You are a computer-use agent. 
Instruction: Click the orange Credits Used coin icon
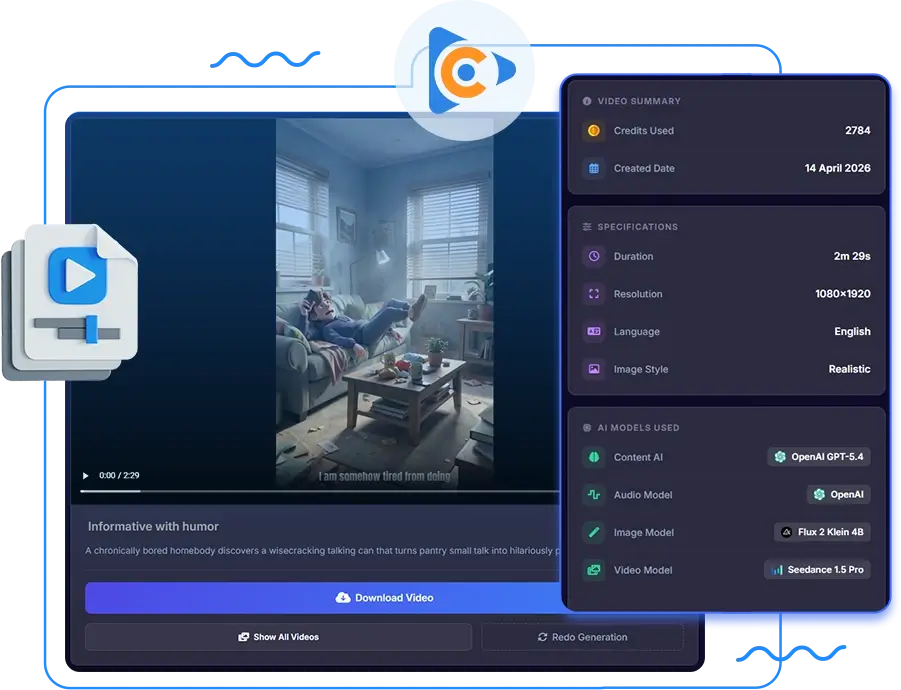(x=594, y=131)
